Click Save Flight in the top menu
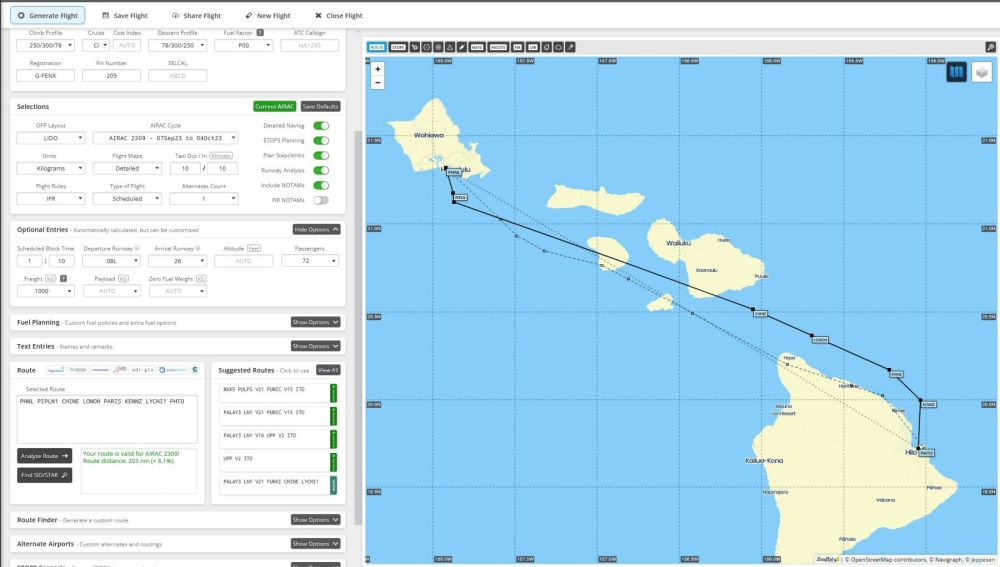The width and height of the screenshot is (1000, 567). point(125,15)
